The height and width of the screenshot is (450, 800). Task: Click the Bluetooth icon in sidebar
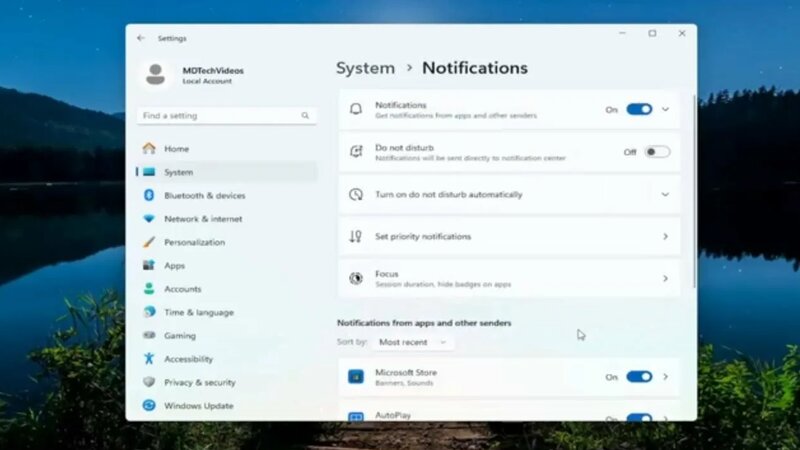coord(149,195)
